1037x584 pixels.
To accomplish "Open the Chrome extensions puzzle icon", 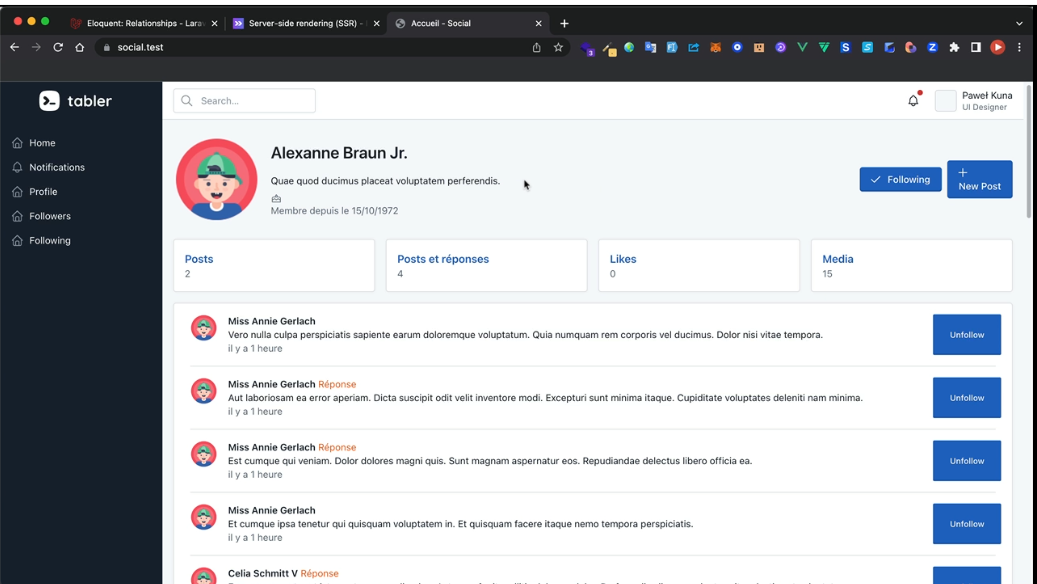I will click(x=953, y=46).
